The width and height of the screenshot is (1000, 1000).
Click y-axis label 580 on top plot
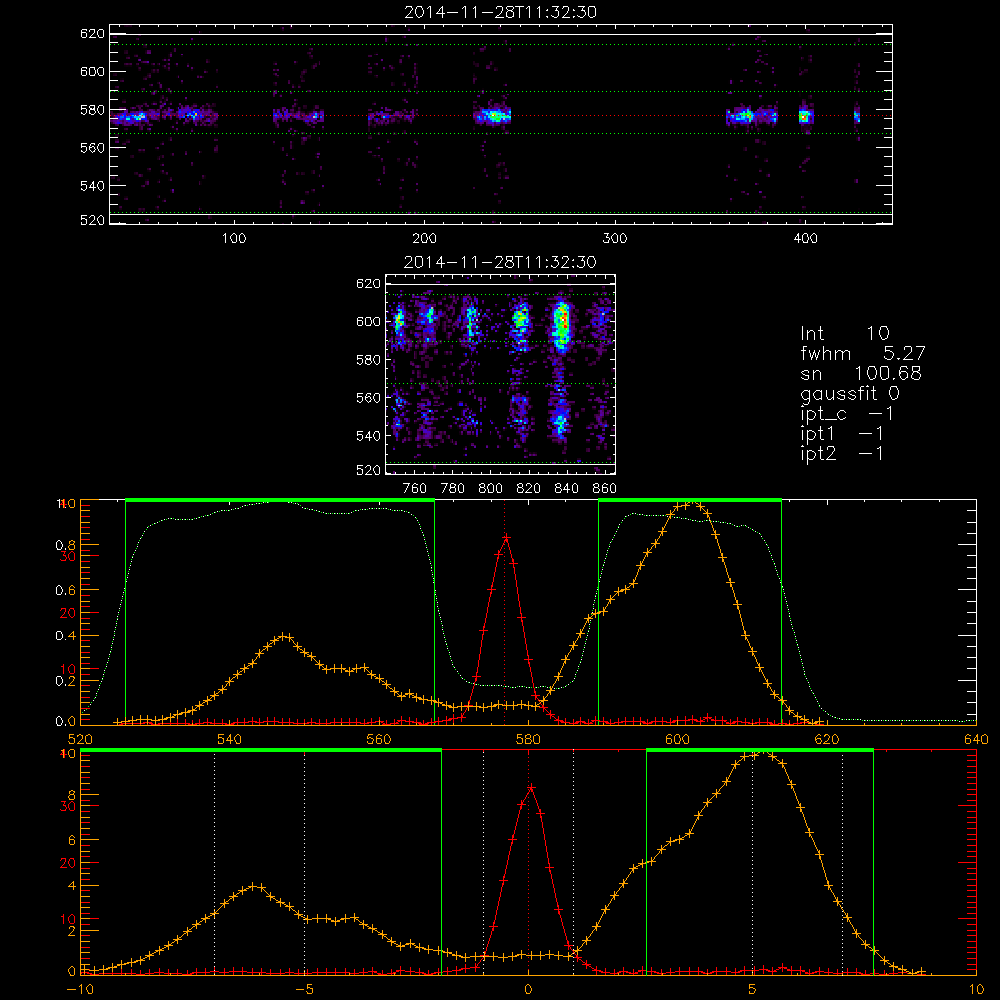pyautogui.click(x=92, y=110)
